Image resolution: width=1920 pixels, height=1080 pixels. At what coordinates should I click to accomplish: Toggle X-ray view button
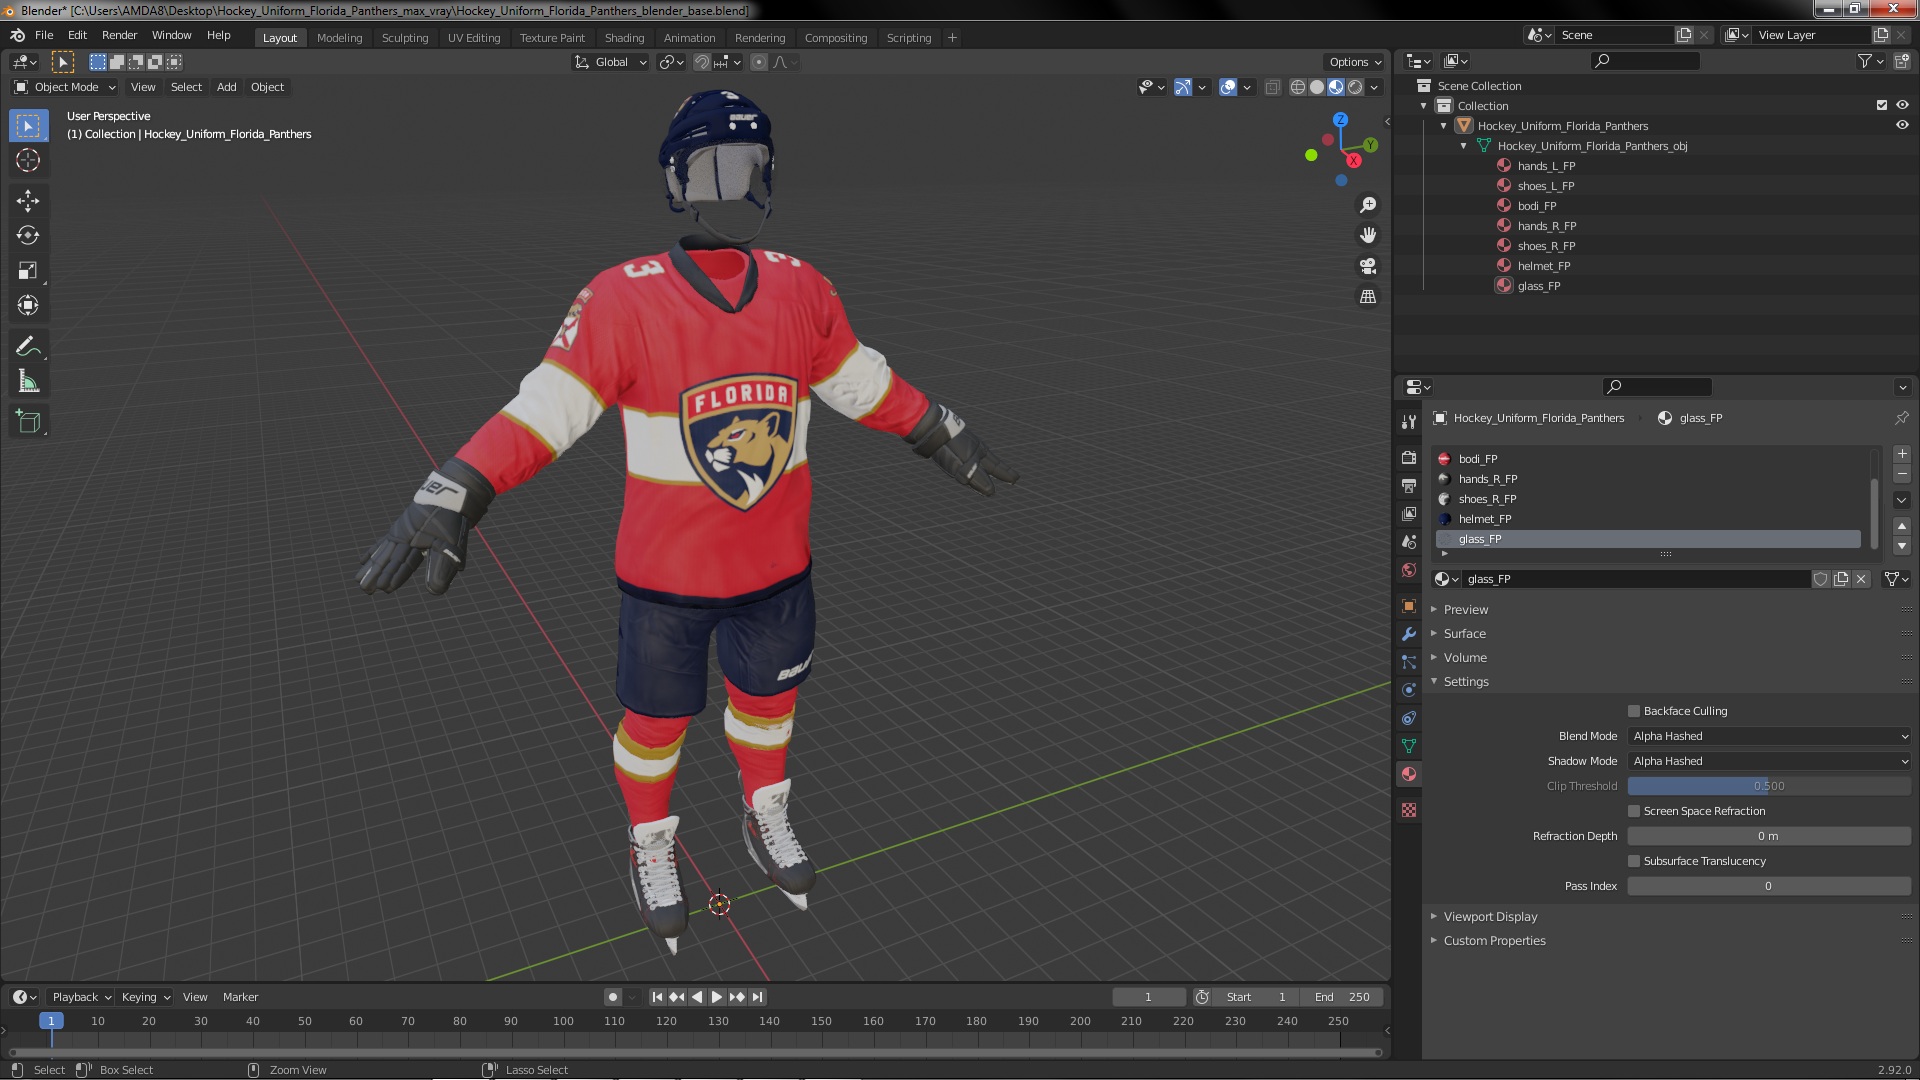[x=1272, y=87]
